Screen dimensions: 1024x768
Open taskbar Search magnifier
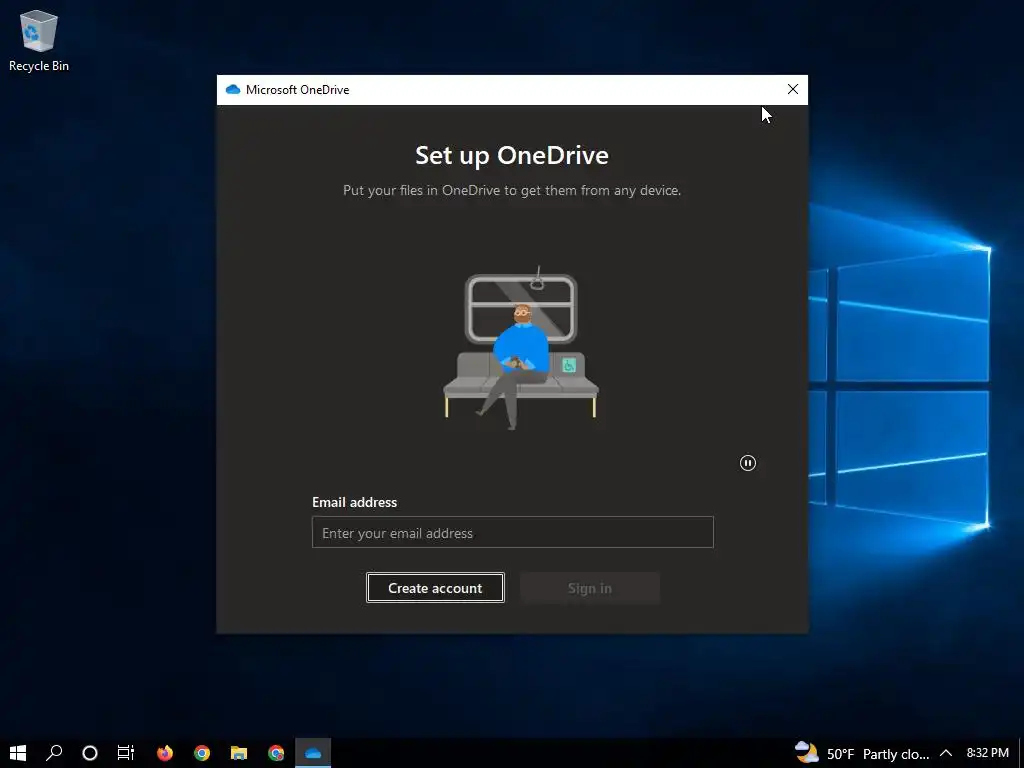[x=54, y=753]
